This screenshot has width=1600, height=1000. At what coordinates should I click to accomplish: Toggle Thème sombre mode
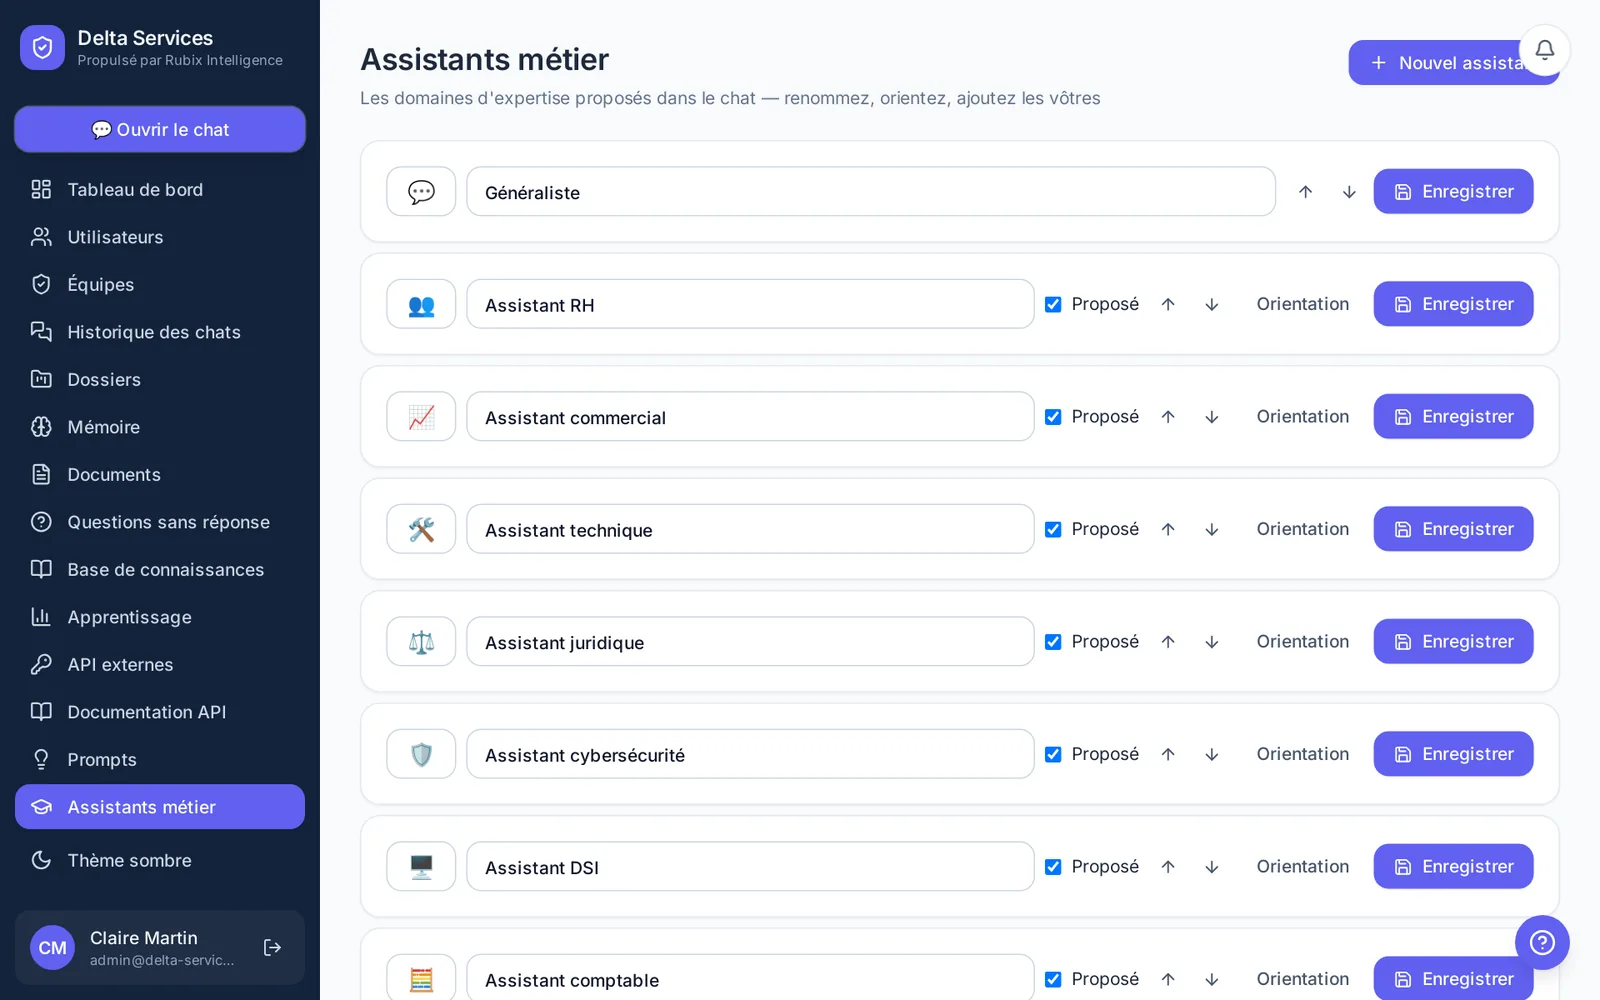click(x=160, y=860)
